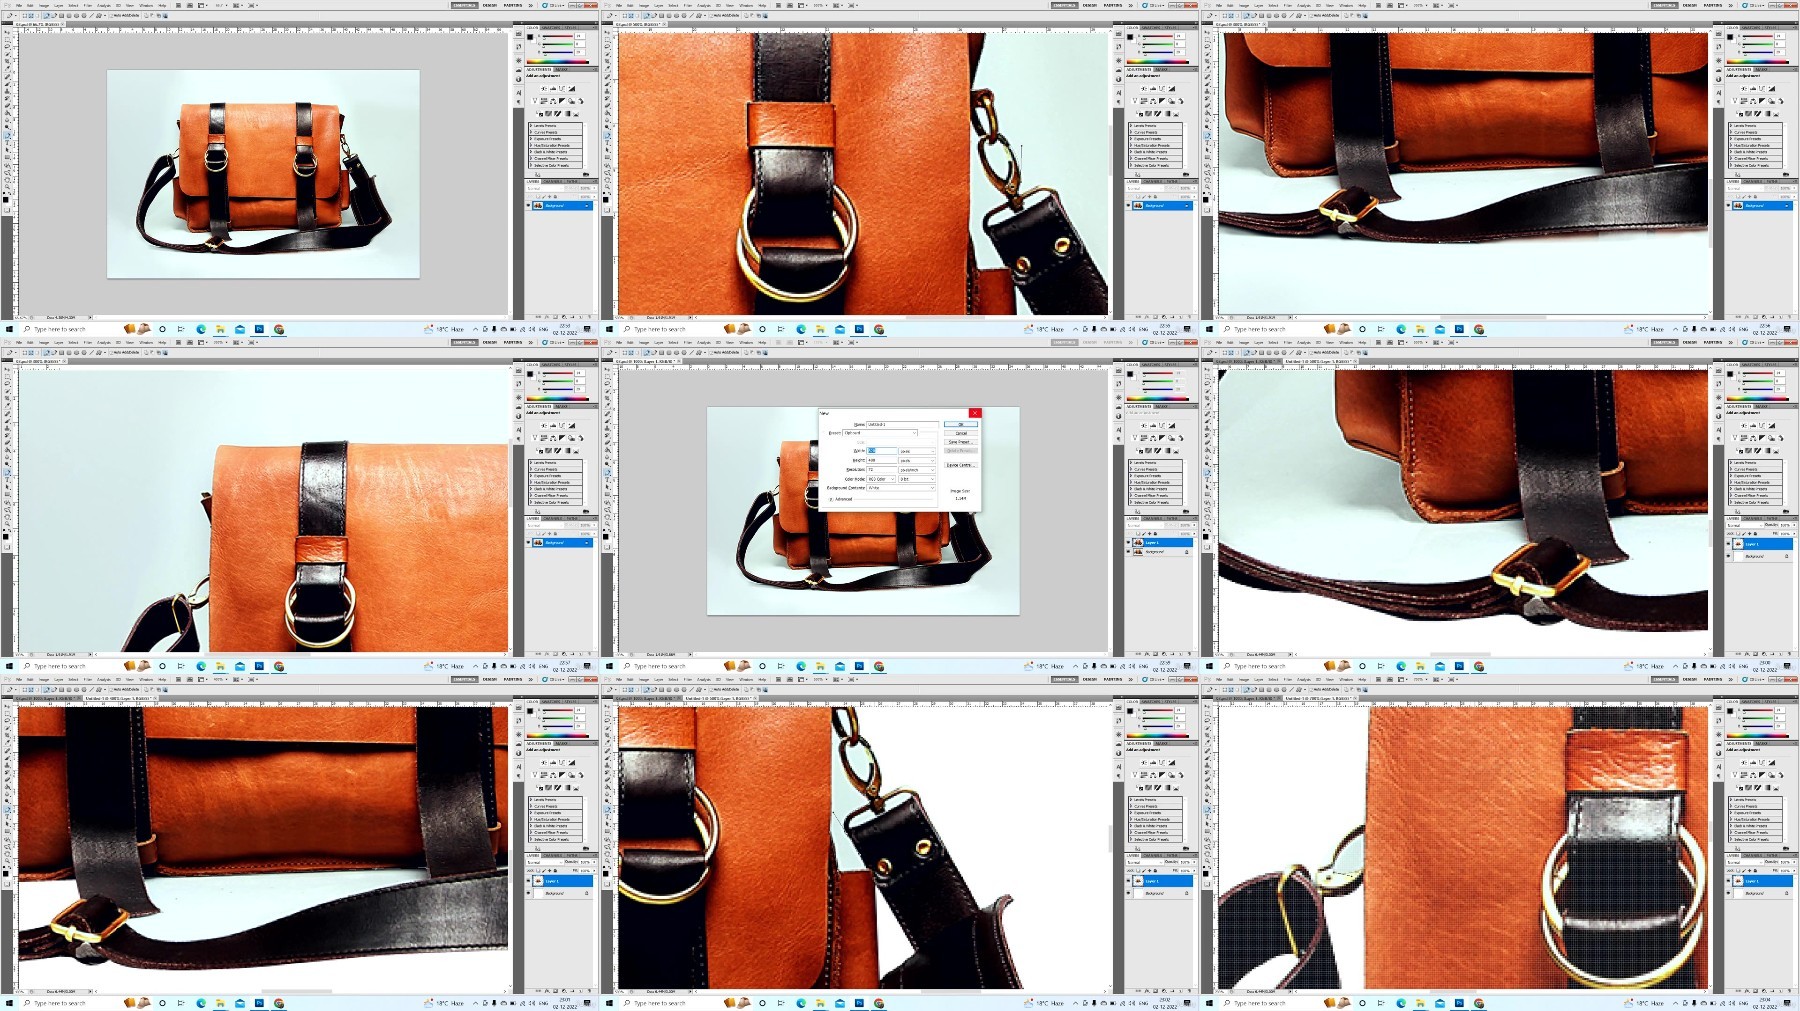Add Photo Filter adjustment in middle-left screenshot

coord(571,438)
